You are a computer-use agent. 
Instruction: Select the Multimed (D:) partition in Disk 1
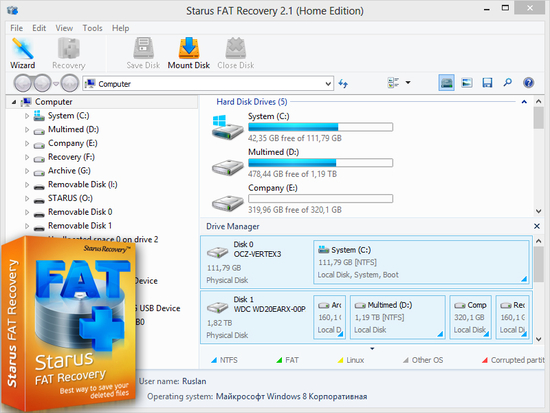click(397, 317)
